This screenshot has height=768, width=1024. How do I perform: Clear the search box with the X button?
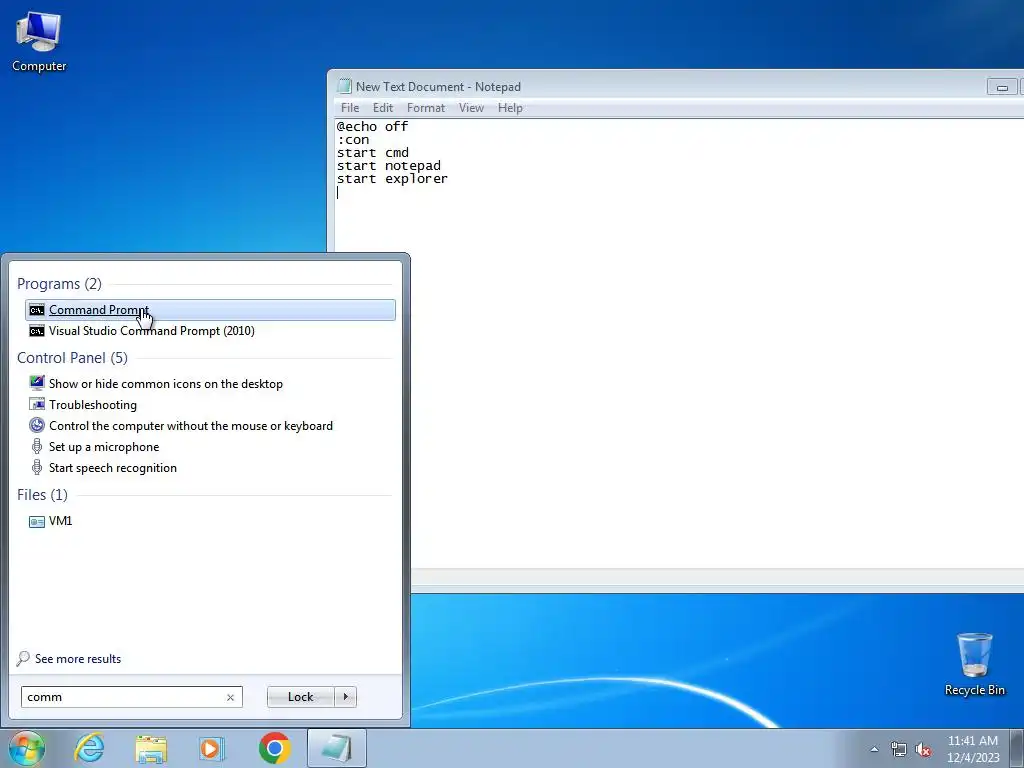tap(230, 697)
